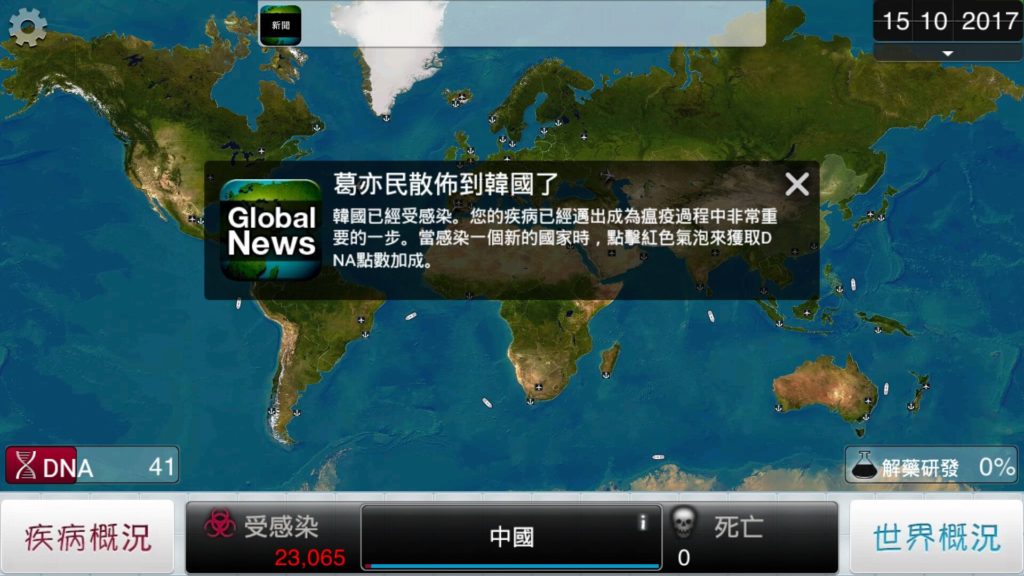Image resolution: width=1024 pixels, height=576 pixels.
Task: Open the DNA points counter
Action: (x=92, y=466)
